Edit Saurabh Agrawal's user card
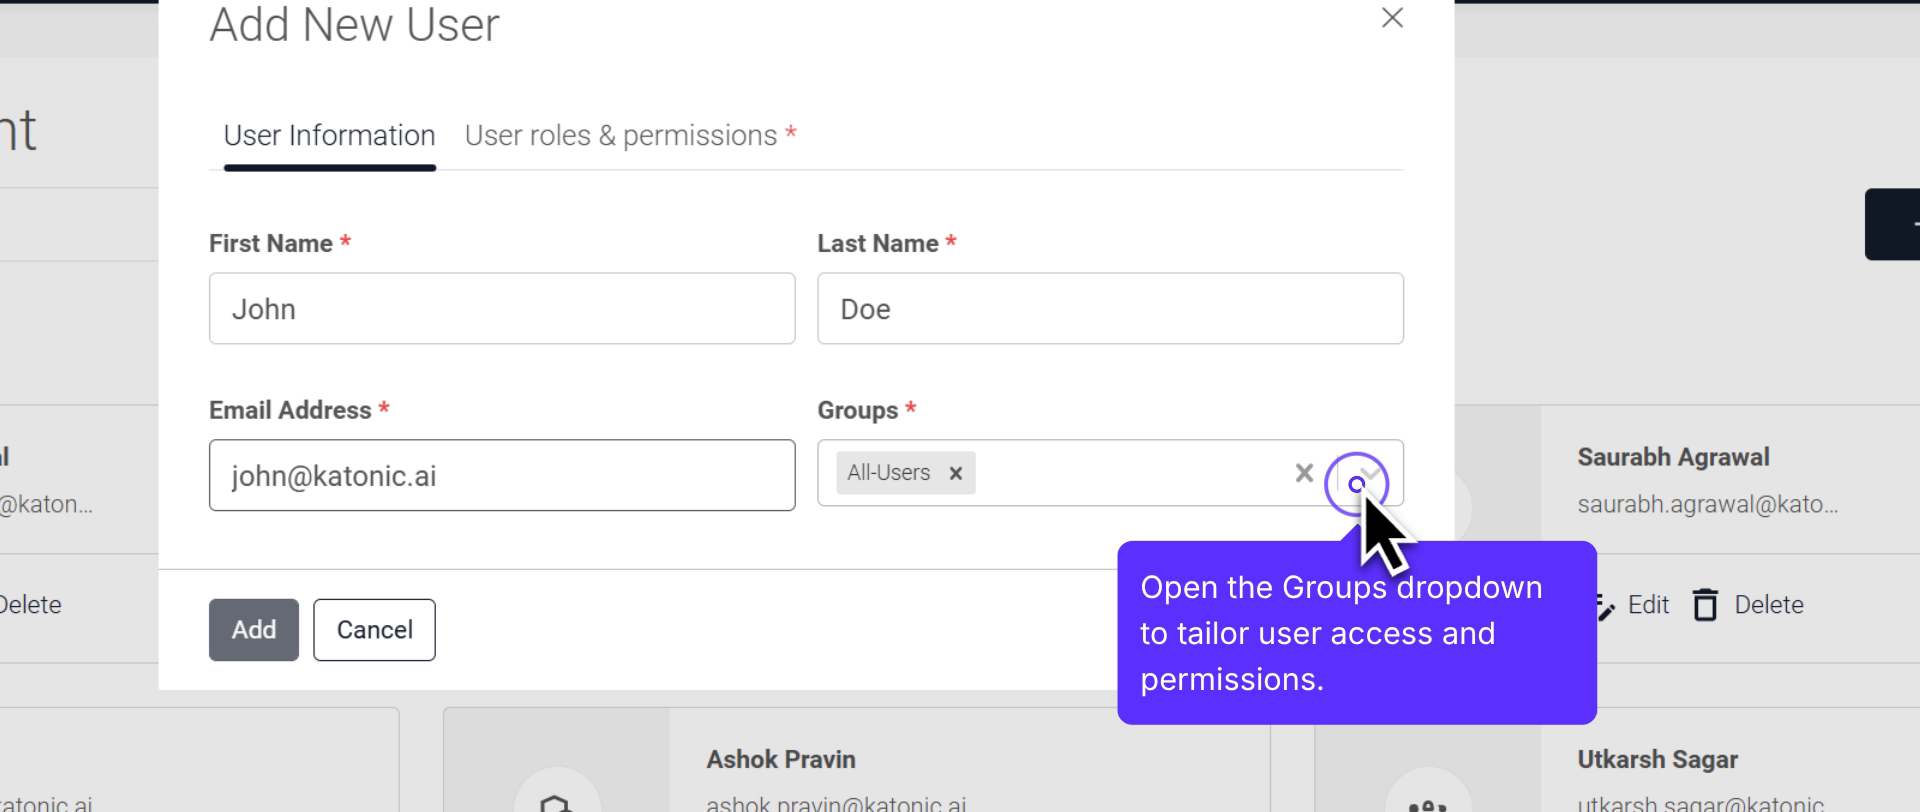The image size is (1920, 812). (1636, 605)
